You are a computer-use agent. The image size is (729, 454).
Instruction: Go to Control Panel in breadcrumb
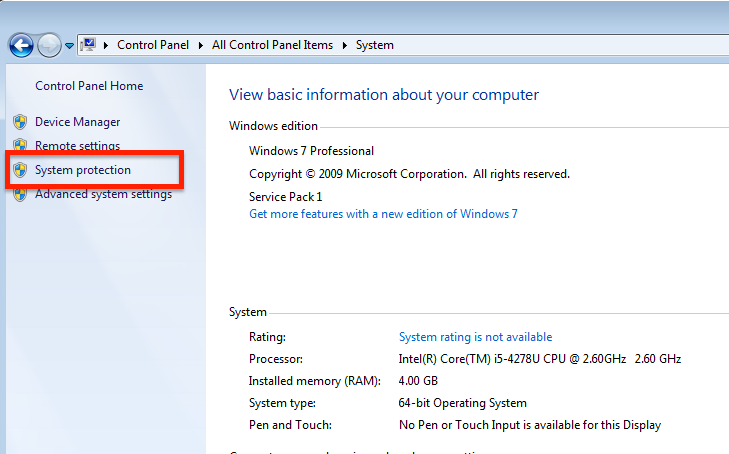click(153, 45)
